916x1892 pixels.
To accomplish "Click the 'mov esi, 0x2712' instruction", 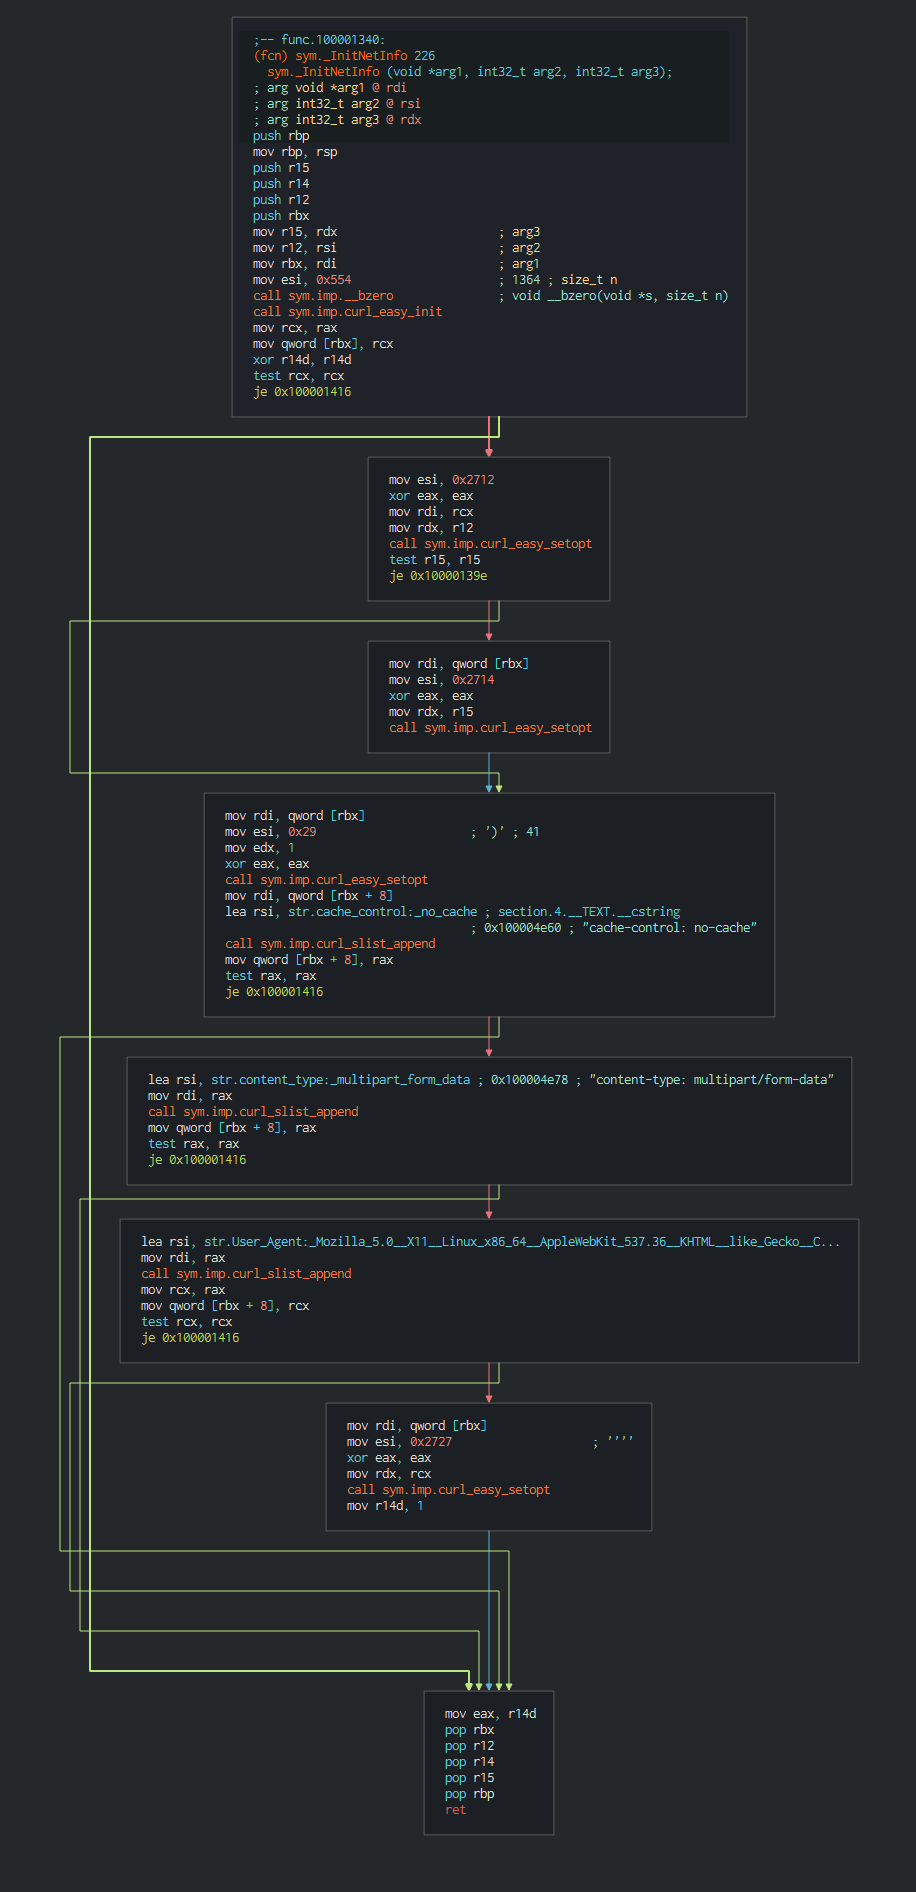I will tap(441, 480).
